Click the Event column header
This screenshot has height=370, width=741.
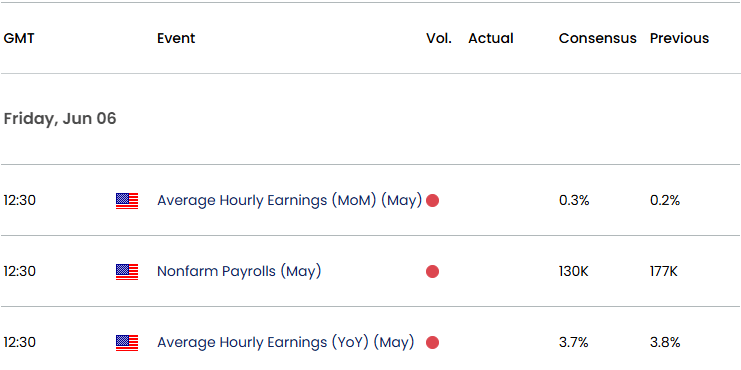(176, 38)
